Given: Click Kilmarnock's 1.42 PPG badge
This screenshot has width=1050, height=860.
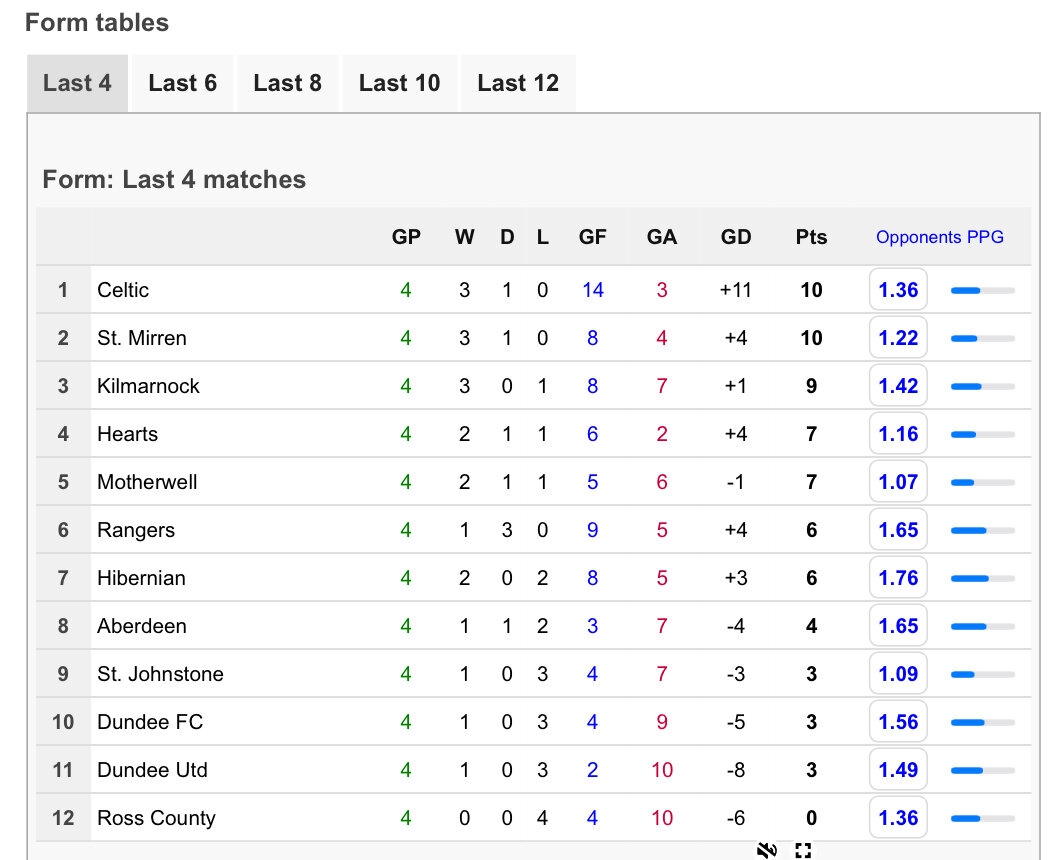Looking at the screenshot, I should click(x=898, y=386).
